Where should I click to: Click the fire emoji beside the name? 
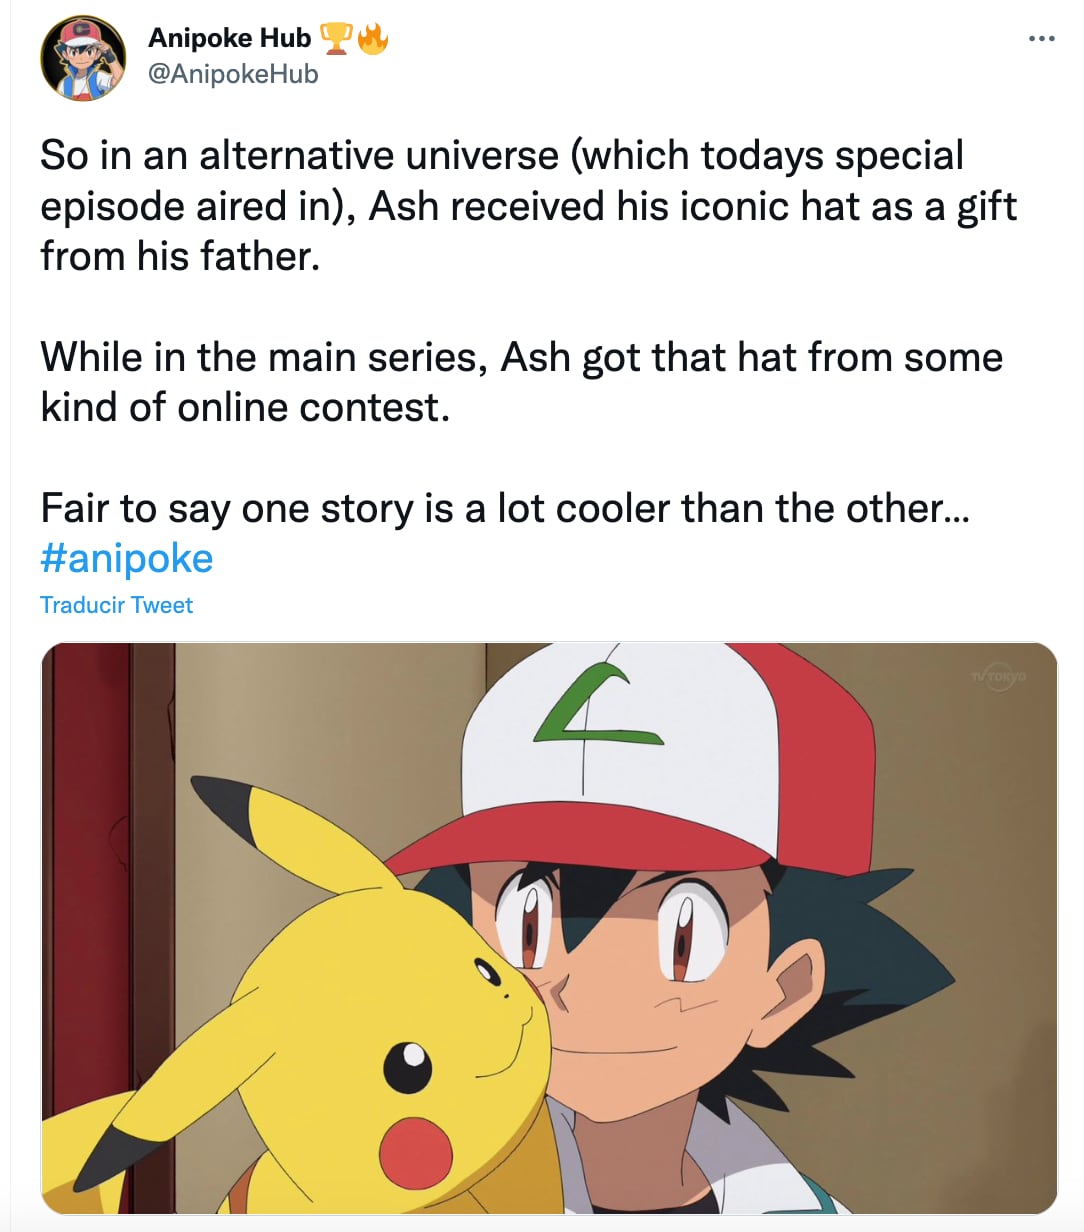[x=373, y=38]
